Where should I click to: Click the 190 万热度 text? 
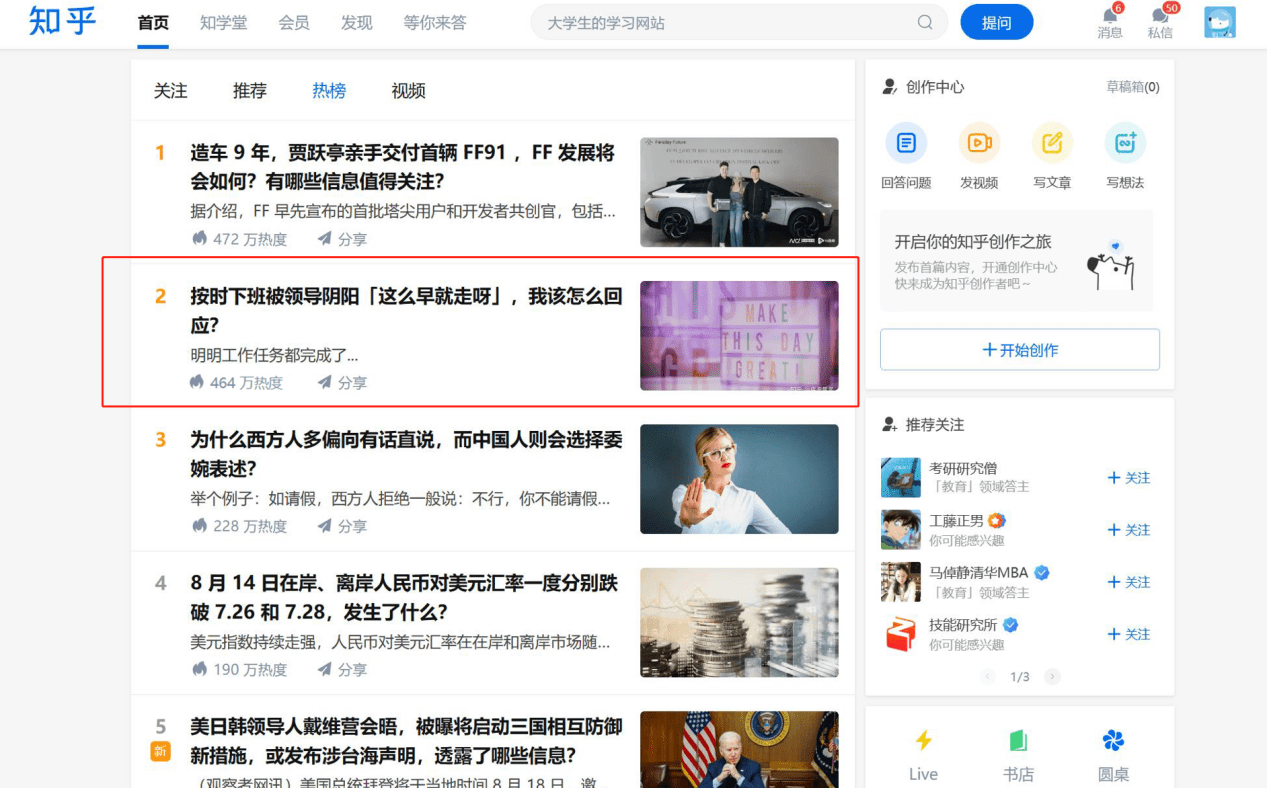(x=250, y=669)
